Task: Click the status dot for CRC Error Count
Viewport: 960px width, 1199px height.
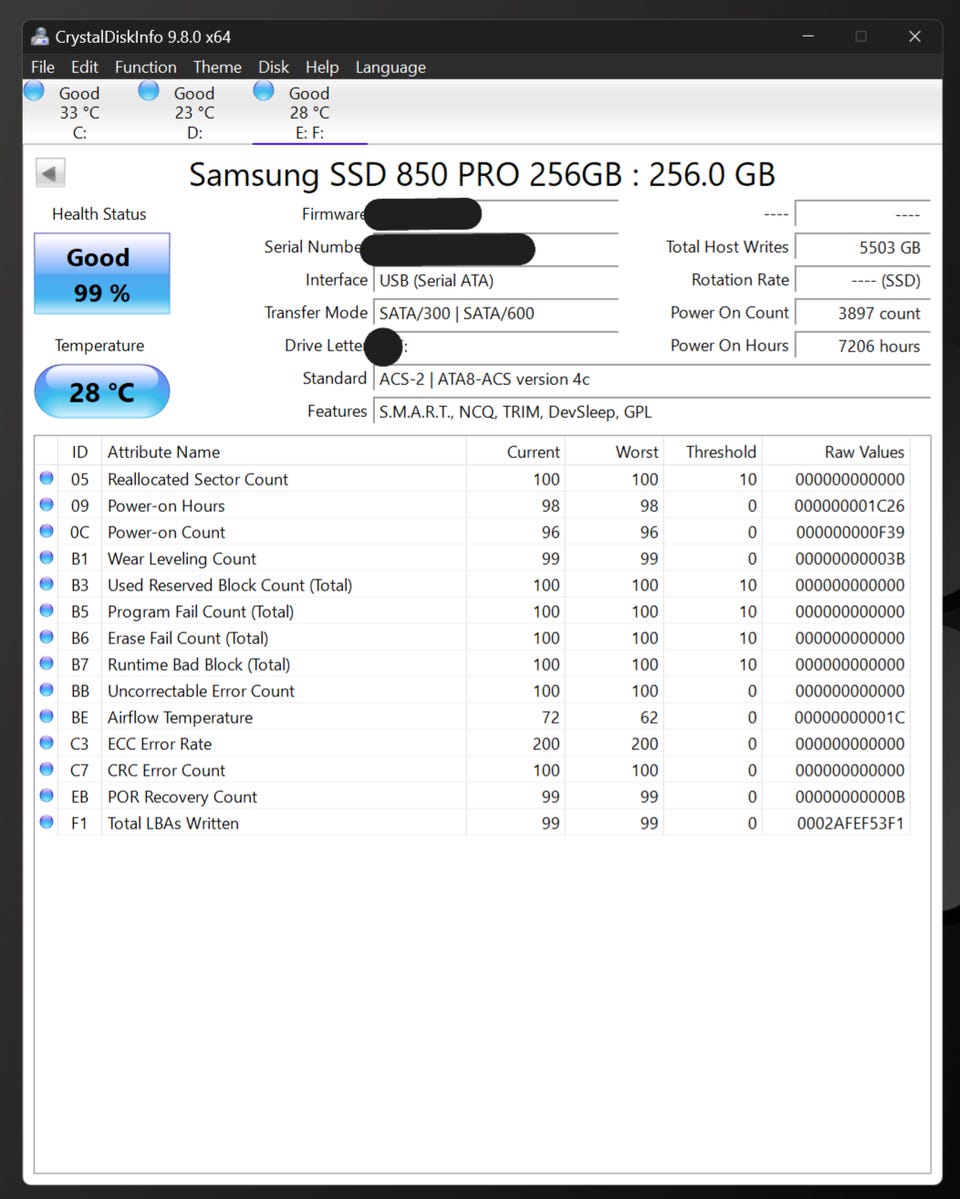Action: pyautogui.click(x=47, y=769)
